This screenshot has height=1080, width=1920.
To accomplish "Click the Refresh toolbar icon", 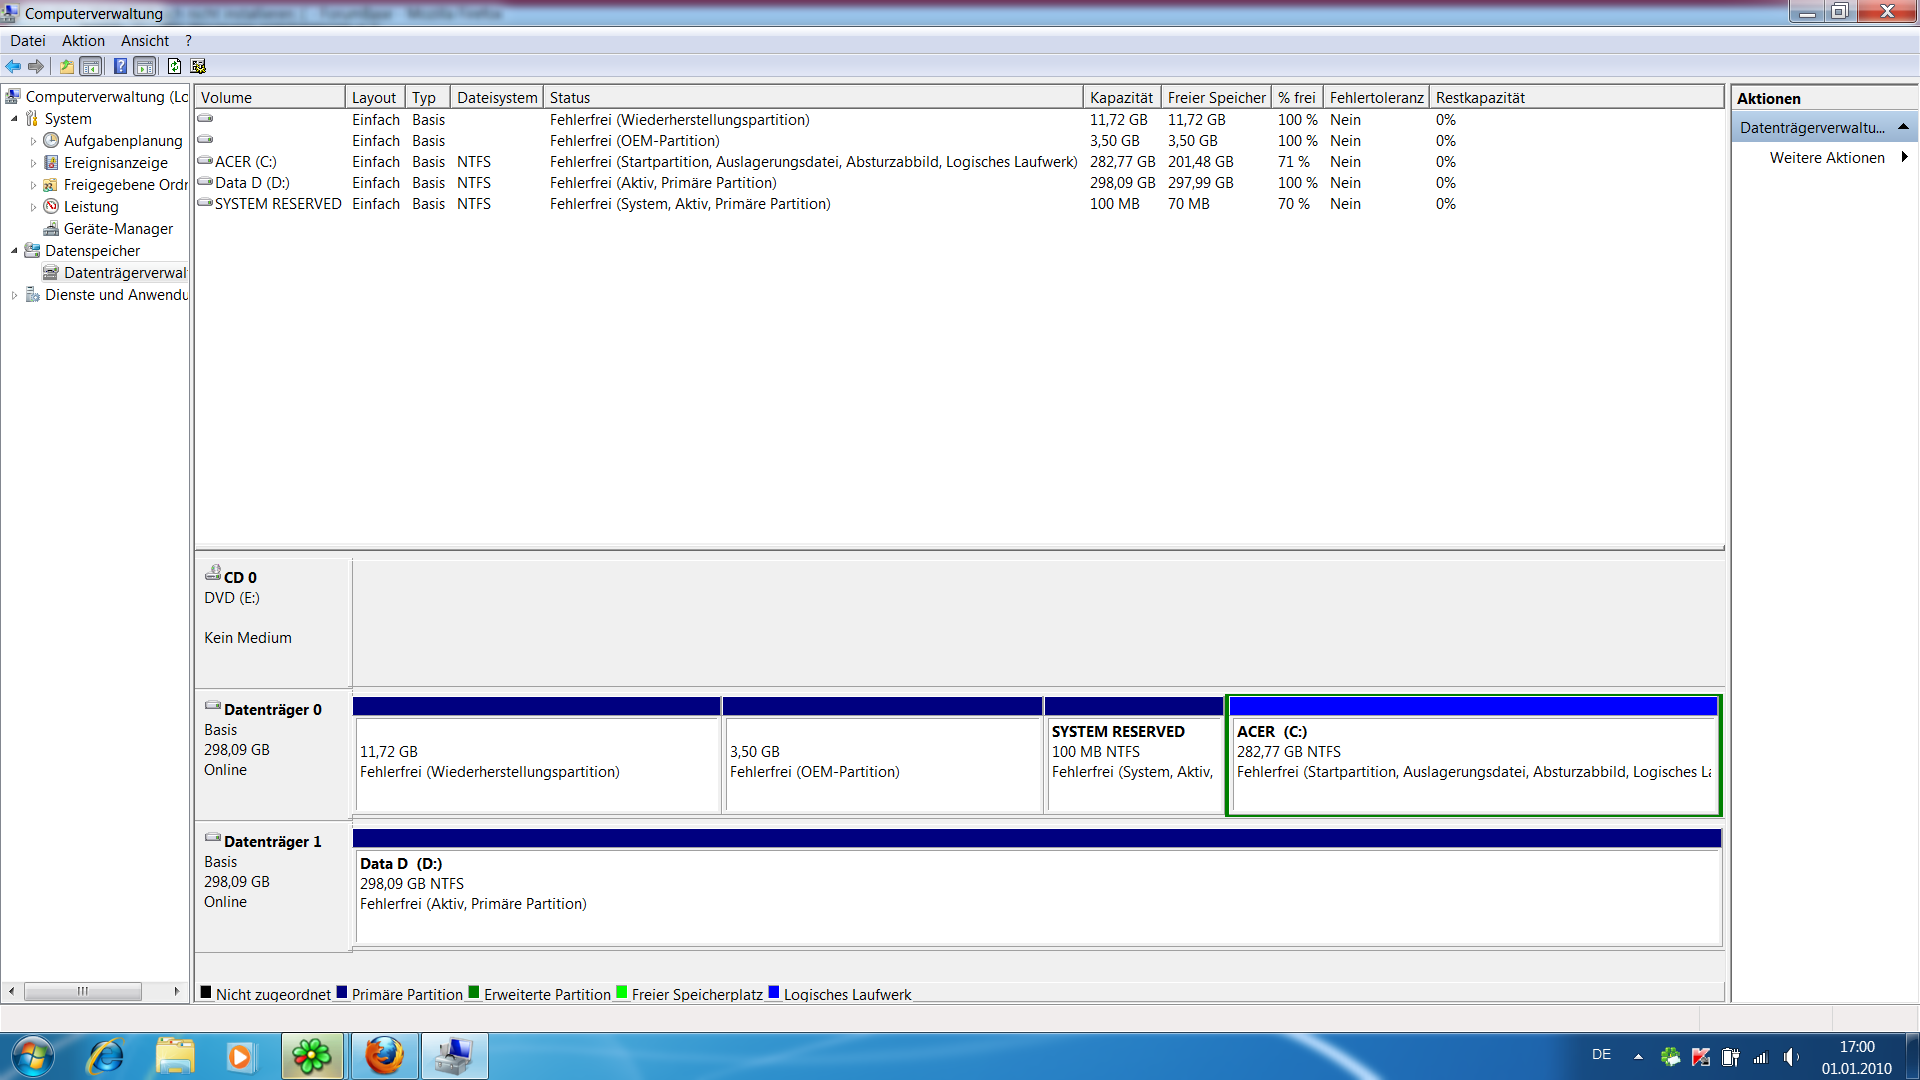I will (174, 66).
